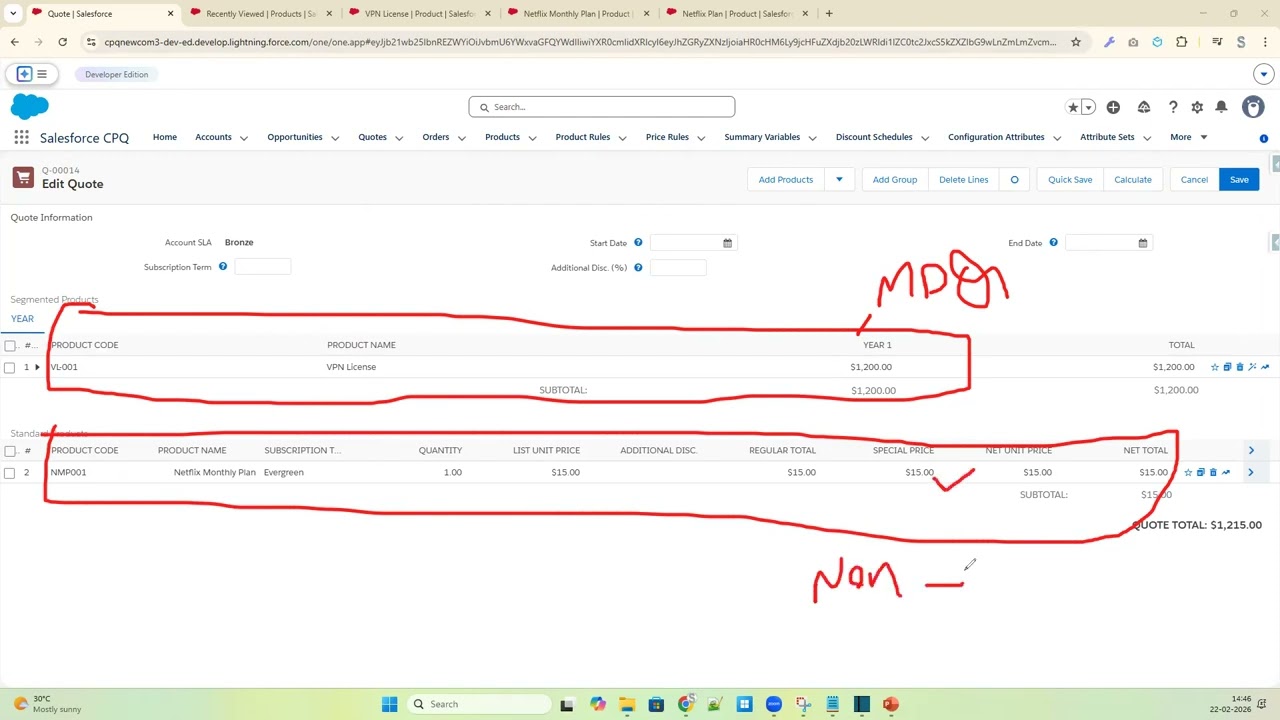Screen dimensions: 1280x720
Task: Open Opportunities navigation tab
Action: coord(295,137)
